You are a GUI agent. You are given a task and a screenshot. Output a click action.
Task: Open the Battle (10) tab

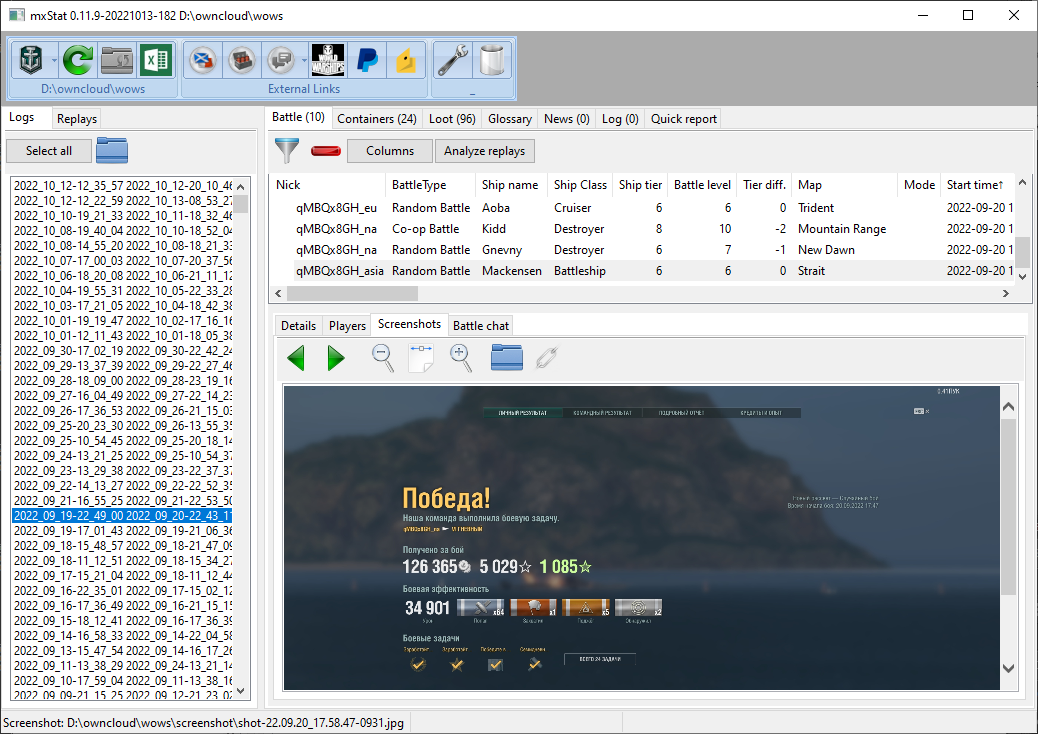tap(299, 117)
